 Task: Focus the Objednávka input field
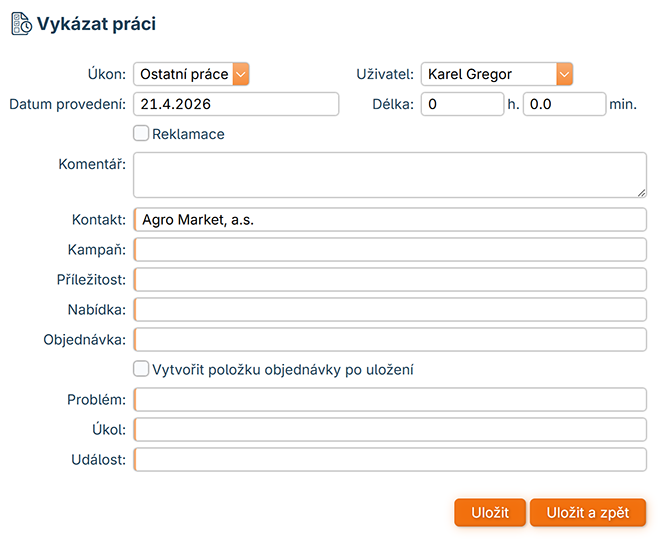[x=390, y=340]
